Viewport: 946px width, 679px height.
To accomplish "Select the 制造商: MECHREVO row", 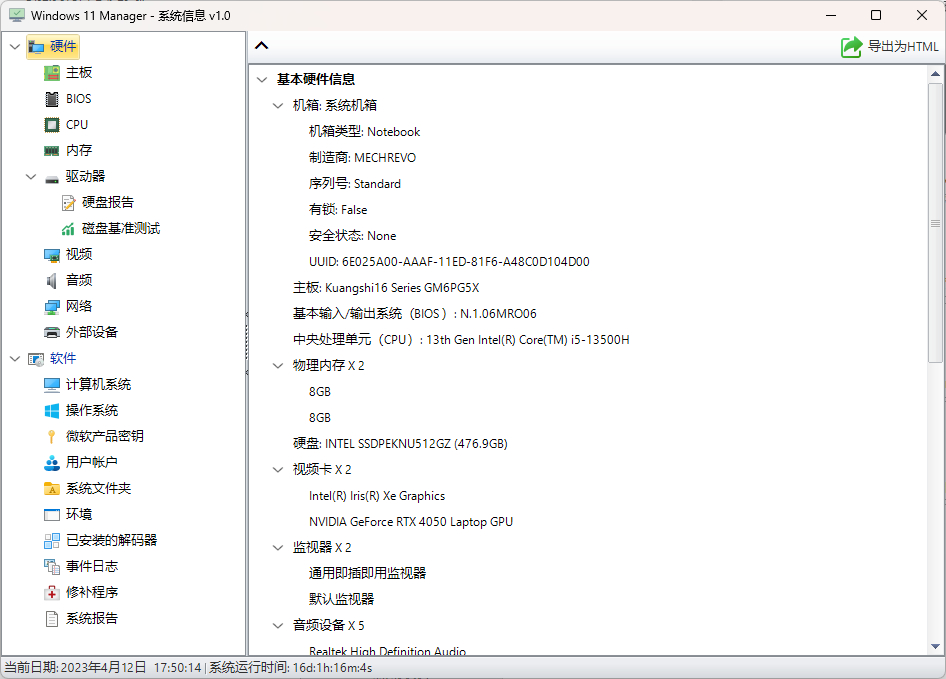I will (x=362, y=158).
